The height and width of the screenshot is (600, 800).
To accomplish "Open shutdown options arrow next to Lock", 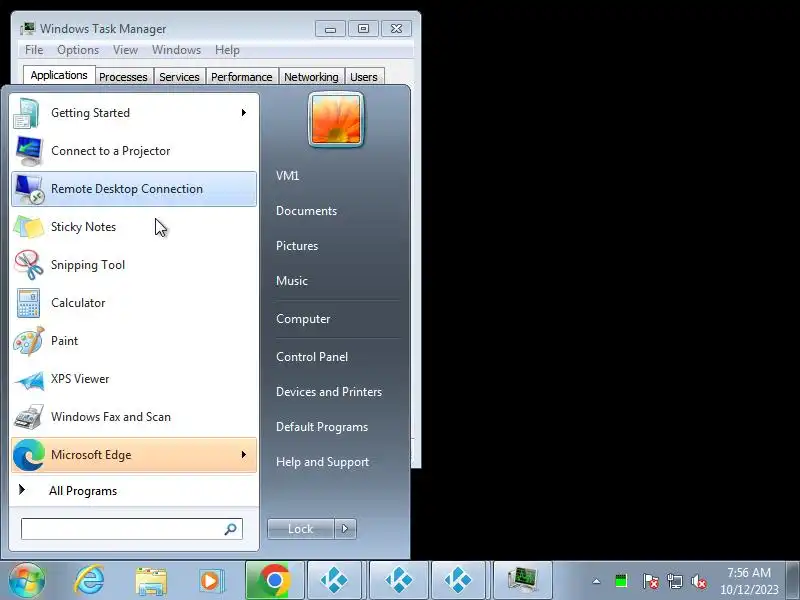I will pyautogui.click(x=345, y=529).
